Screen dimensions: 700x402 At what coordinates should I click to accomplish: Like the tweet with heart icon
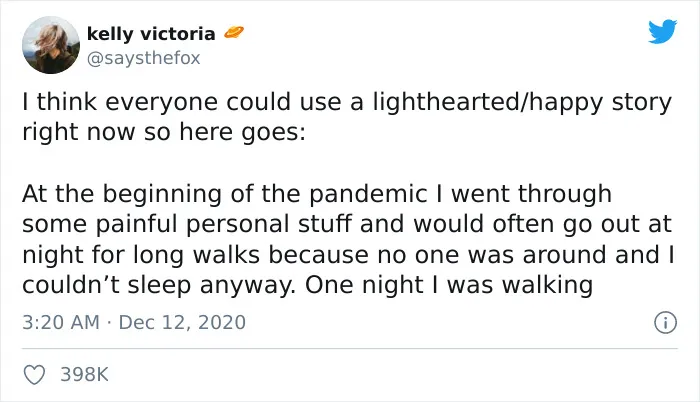click(x=34, y=374)
